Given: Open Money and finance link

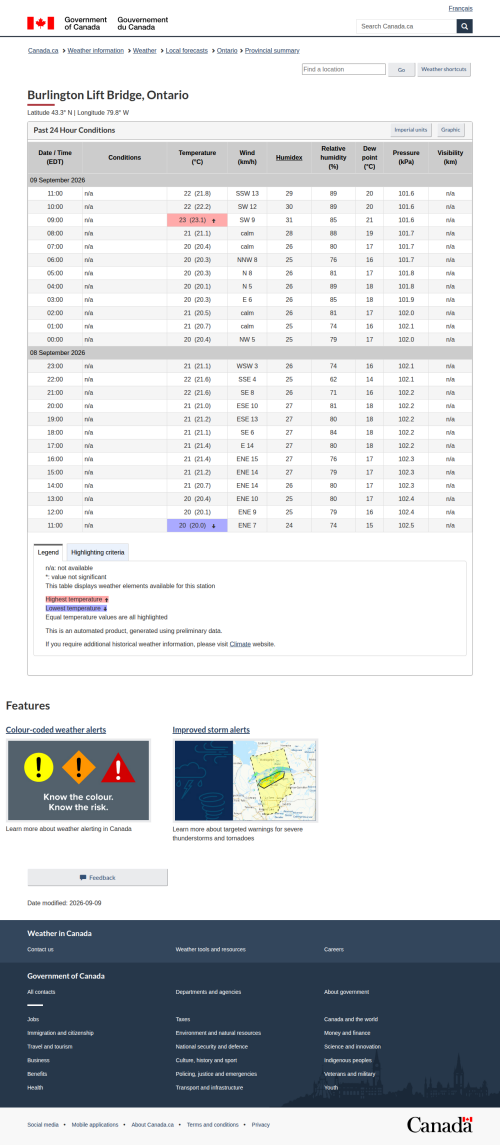Looking at the screenshot, I should click(x=347, y=1033).
